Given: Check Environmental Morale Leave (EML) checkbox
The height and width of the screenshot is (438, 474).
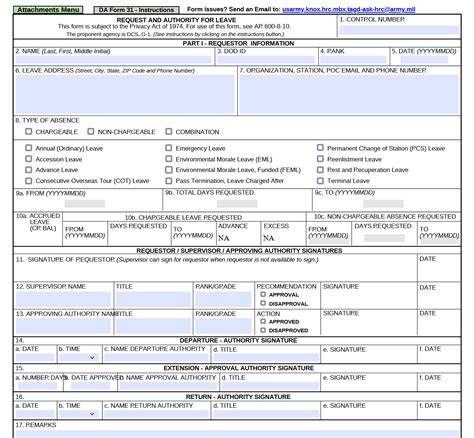Looking at the screenshot, I should 169,159.
